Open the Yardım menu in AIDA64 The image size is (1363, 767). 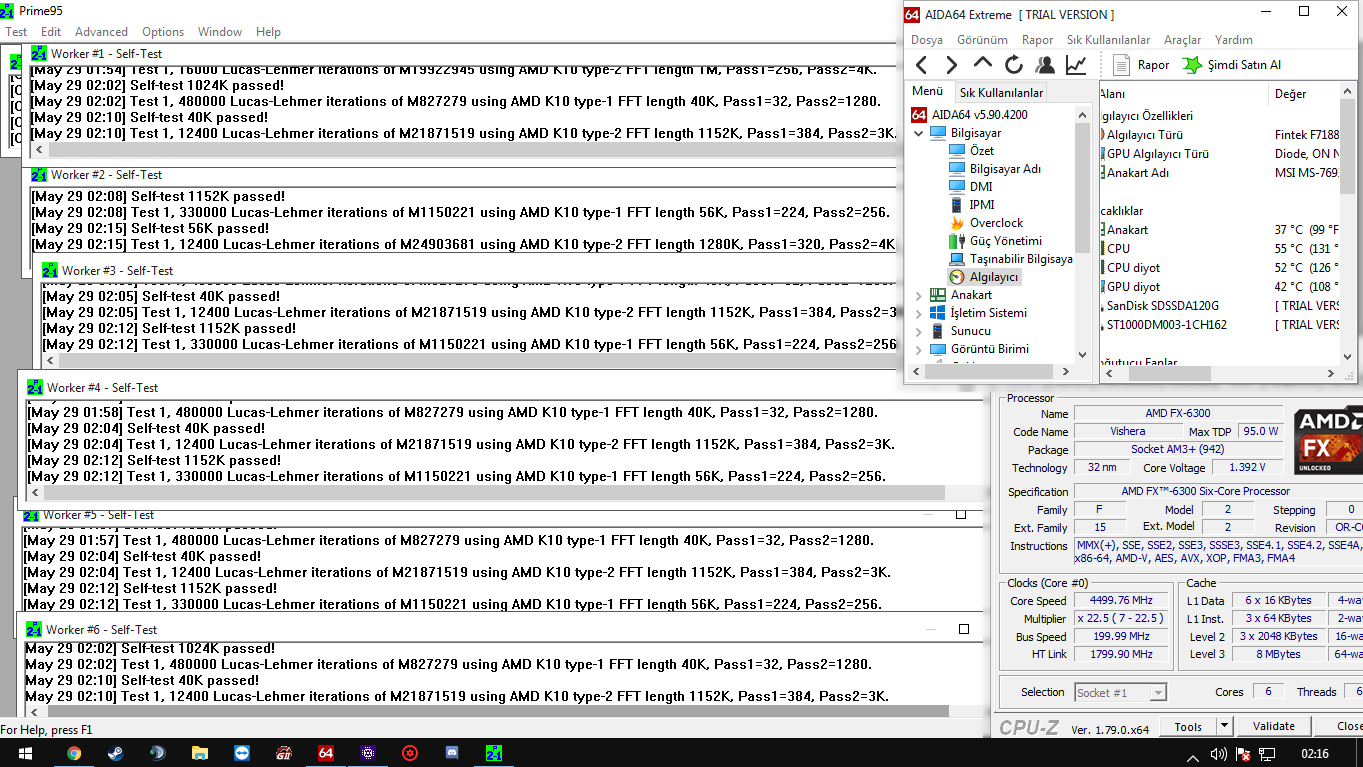[1234, 40]
